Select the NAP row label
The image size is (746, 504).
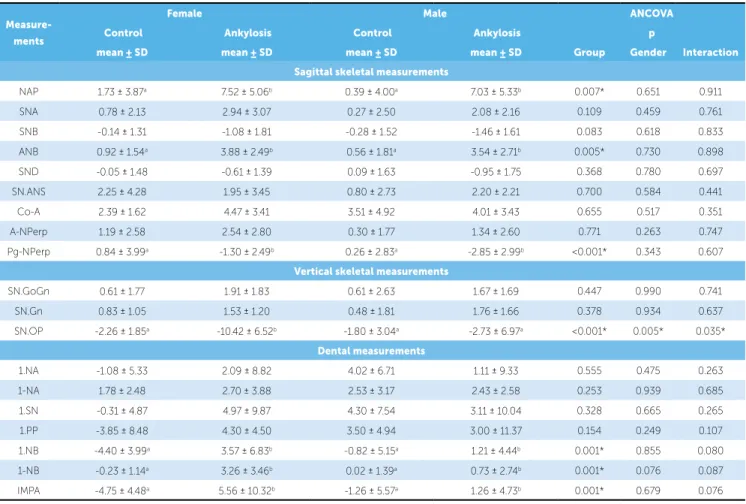29,91
